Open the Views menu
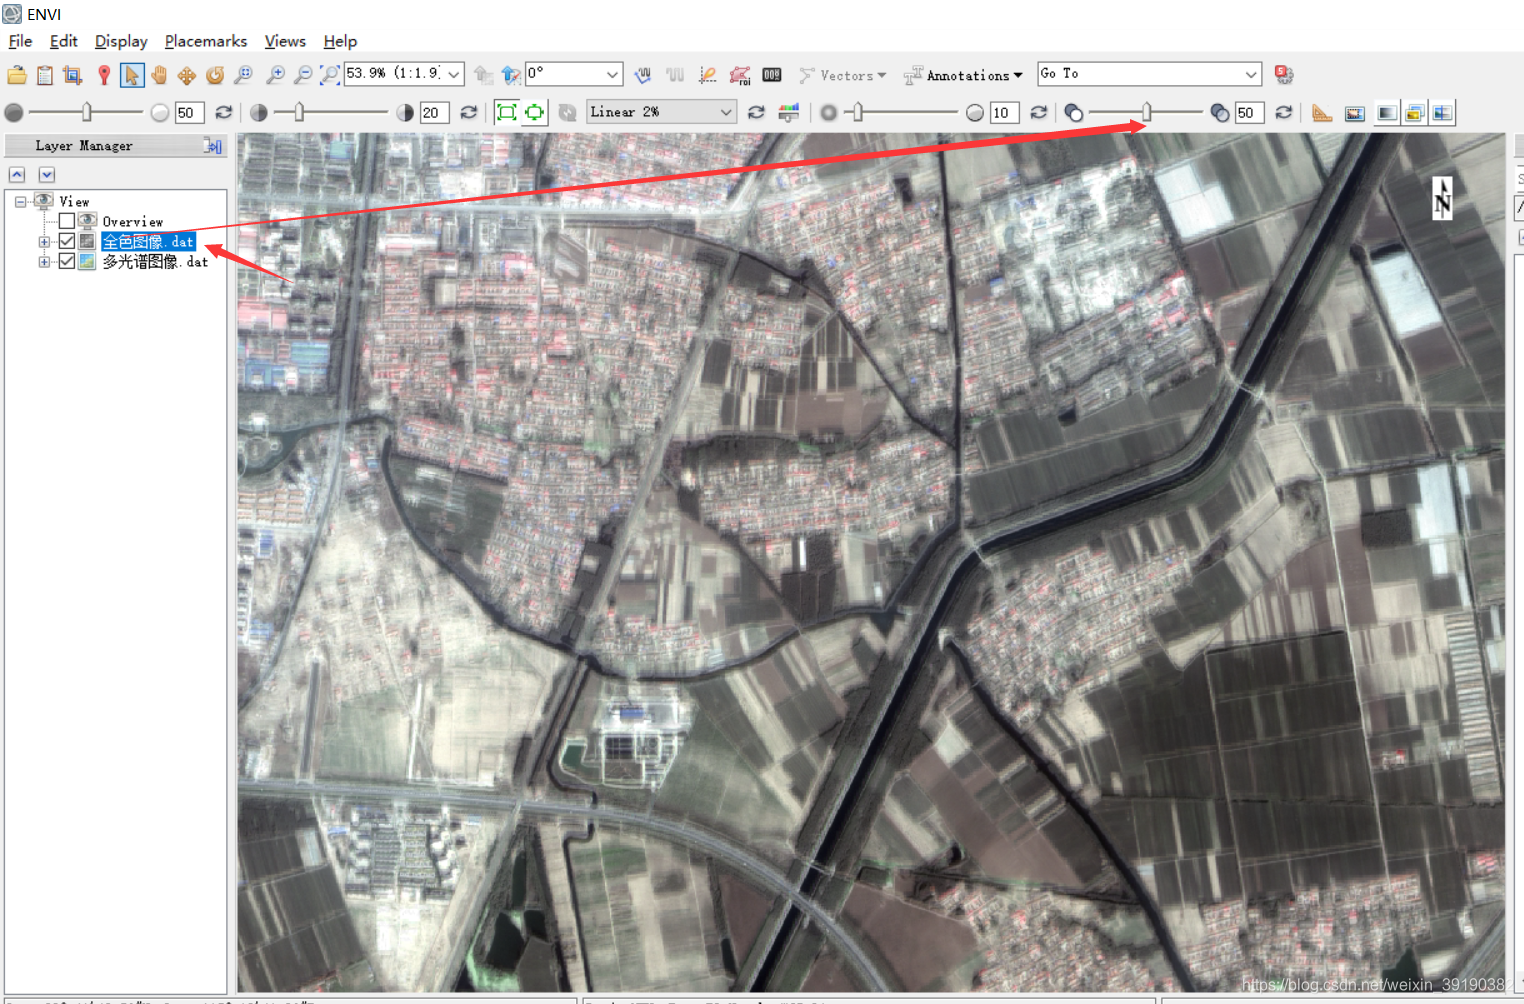The width and height of the screenshot is (1524, 1004). [285, 41]
